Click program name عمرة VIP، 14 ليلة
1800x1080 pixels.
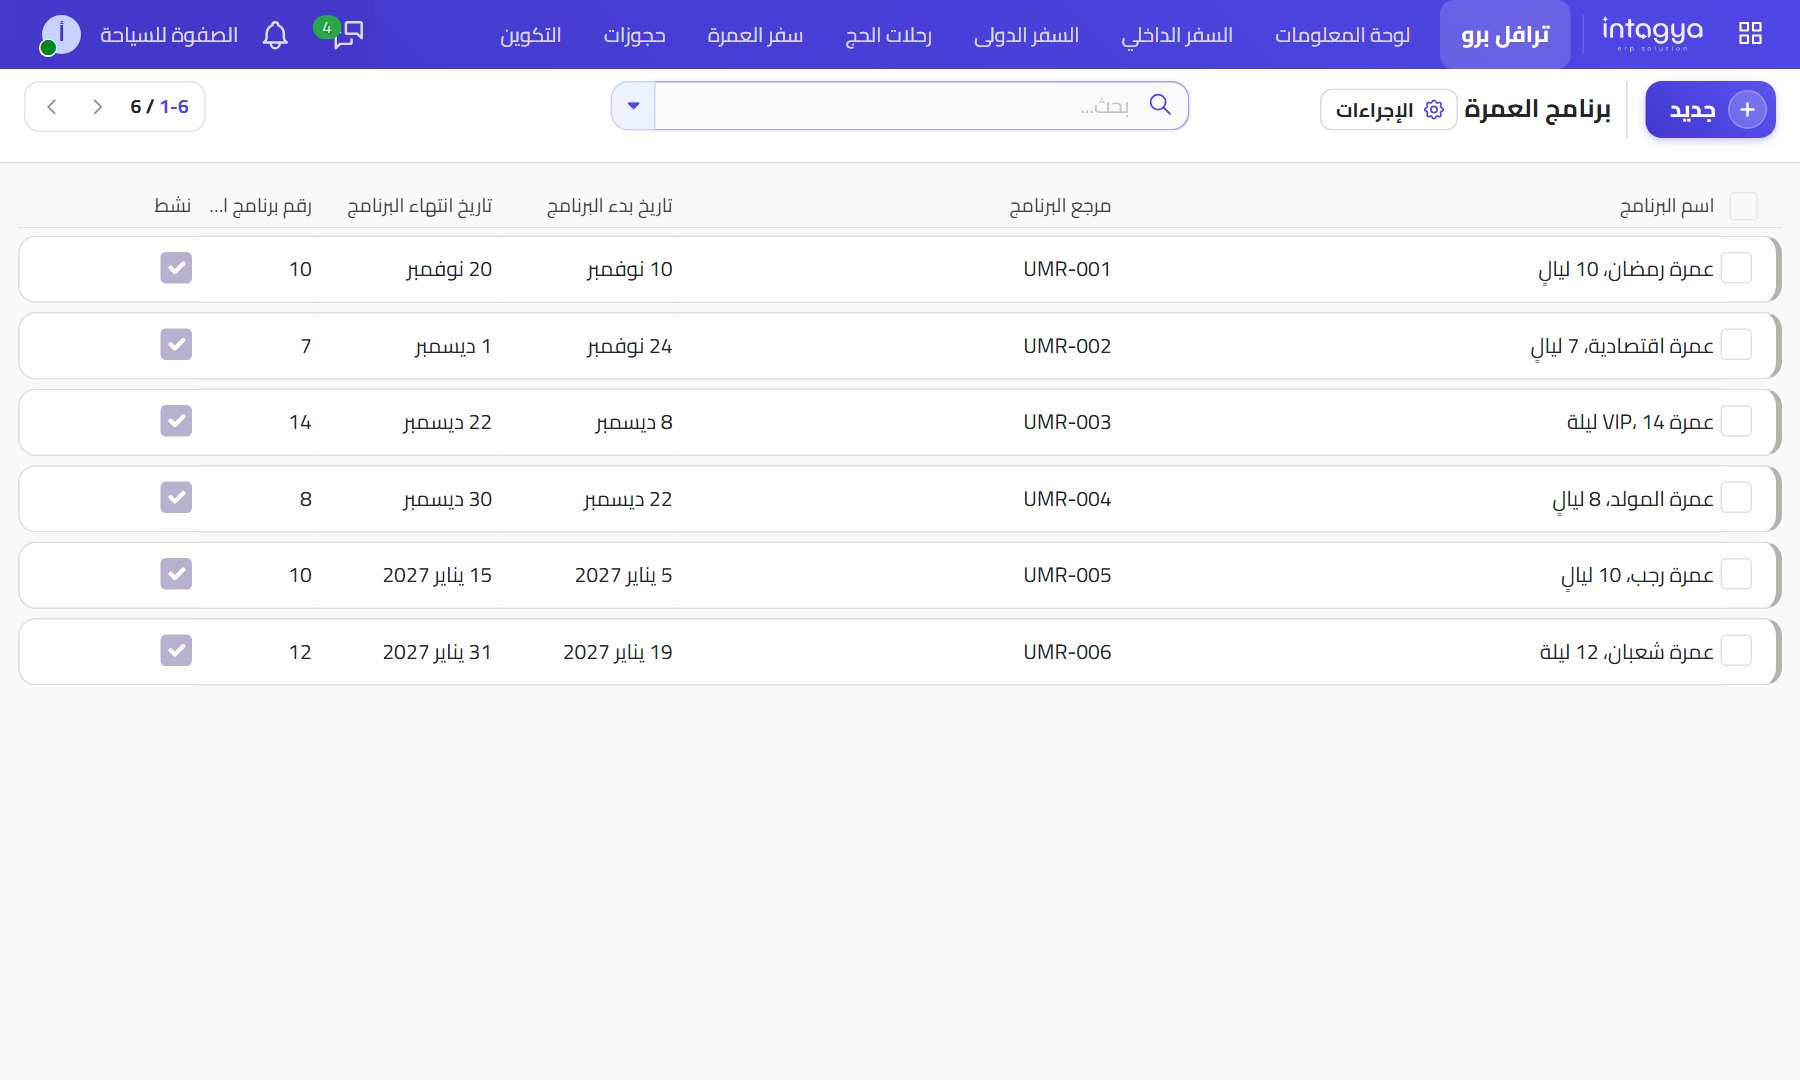pyautogui.click(x=1640, y=422)
